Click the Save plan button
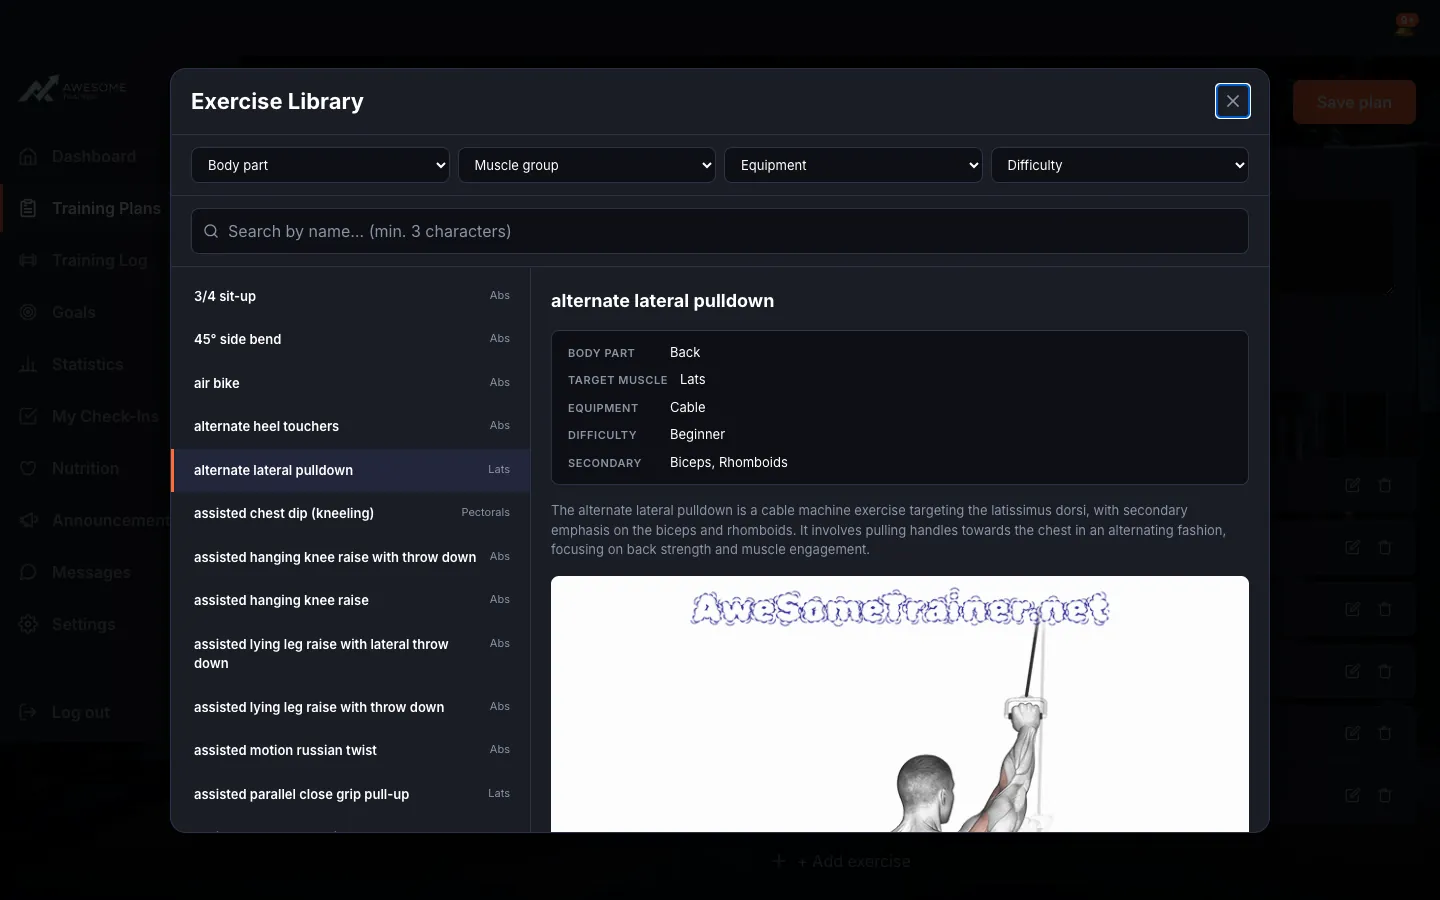The width and height of the screenshot is (1440, 900). [x=1354, y=102]
